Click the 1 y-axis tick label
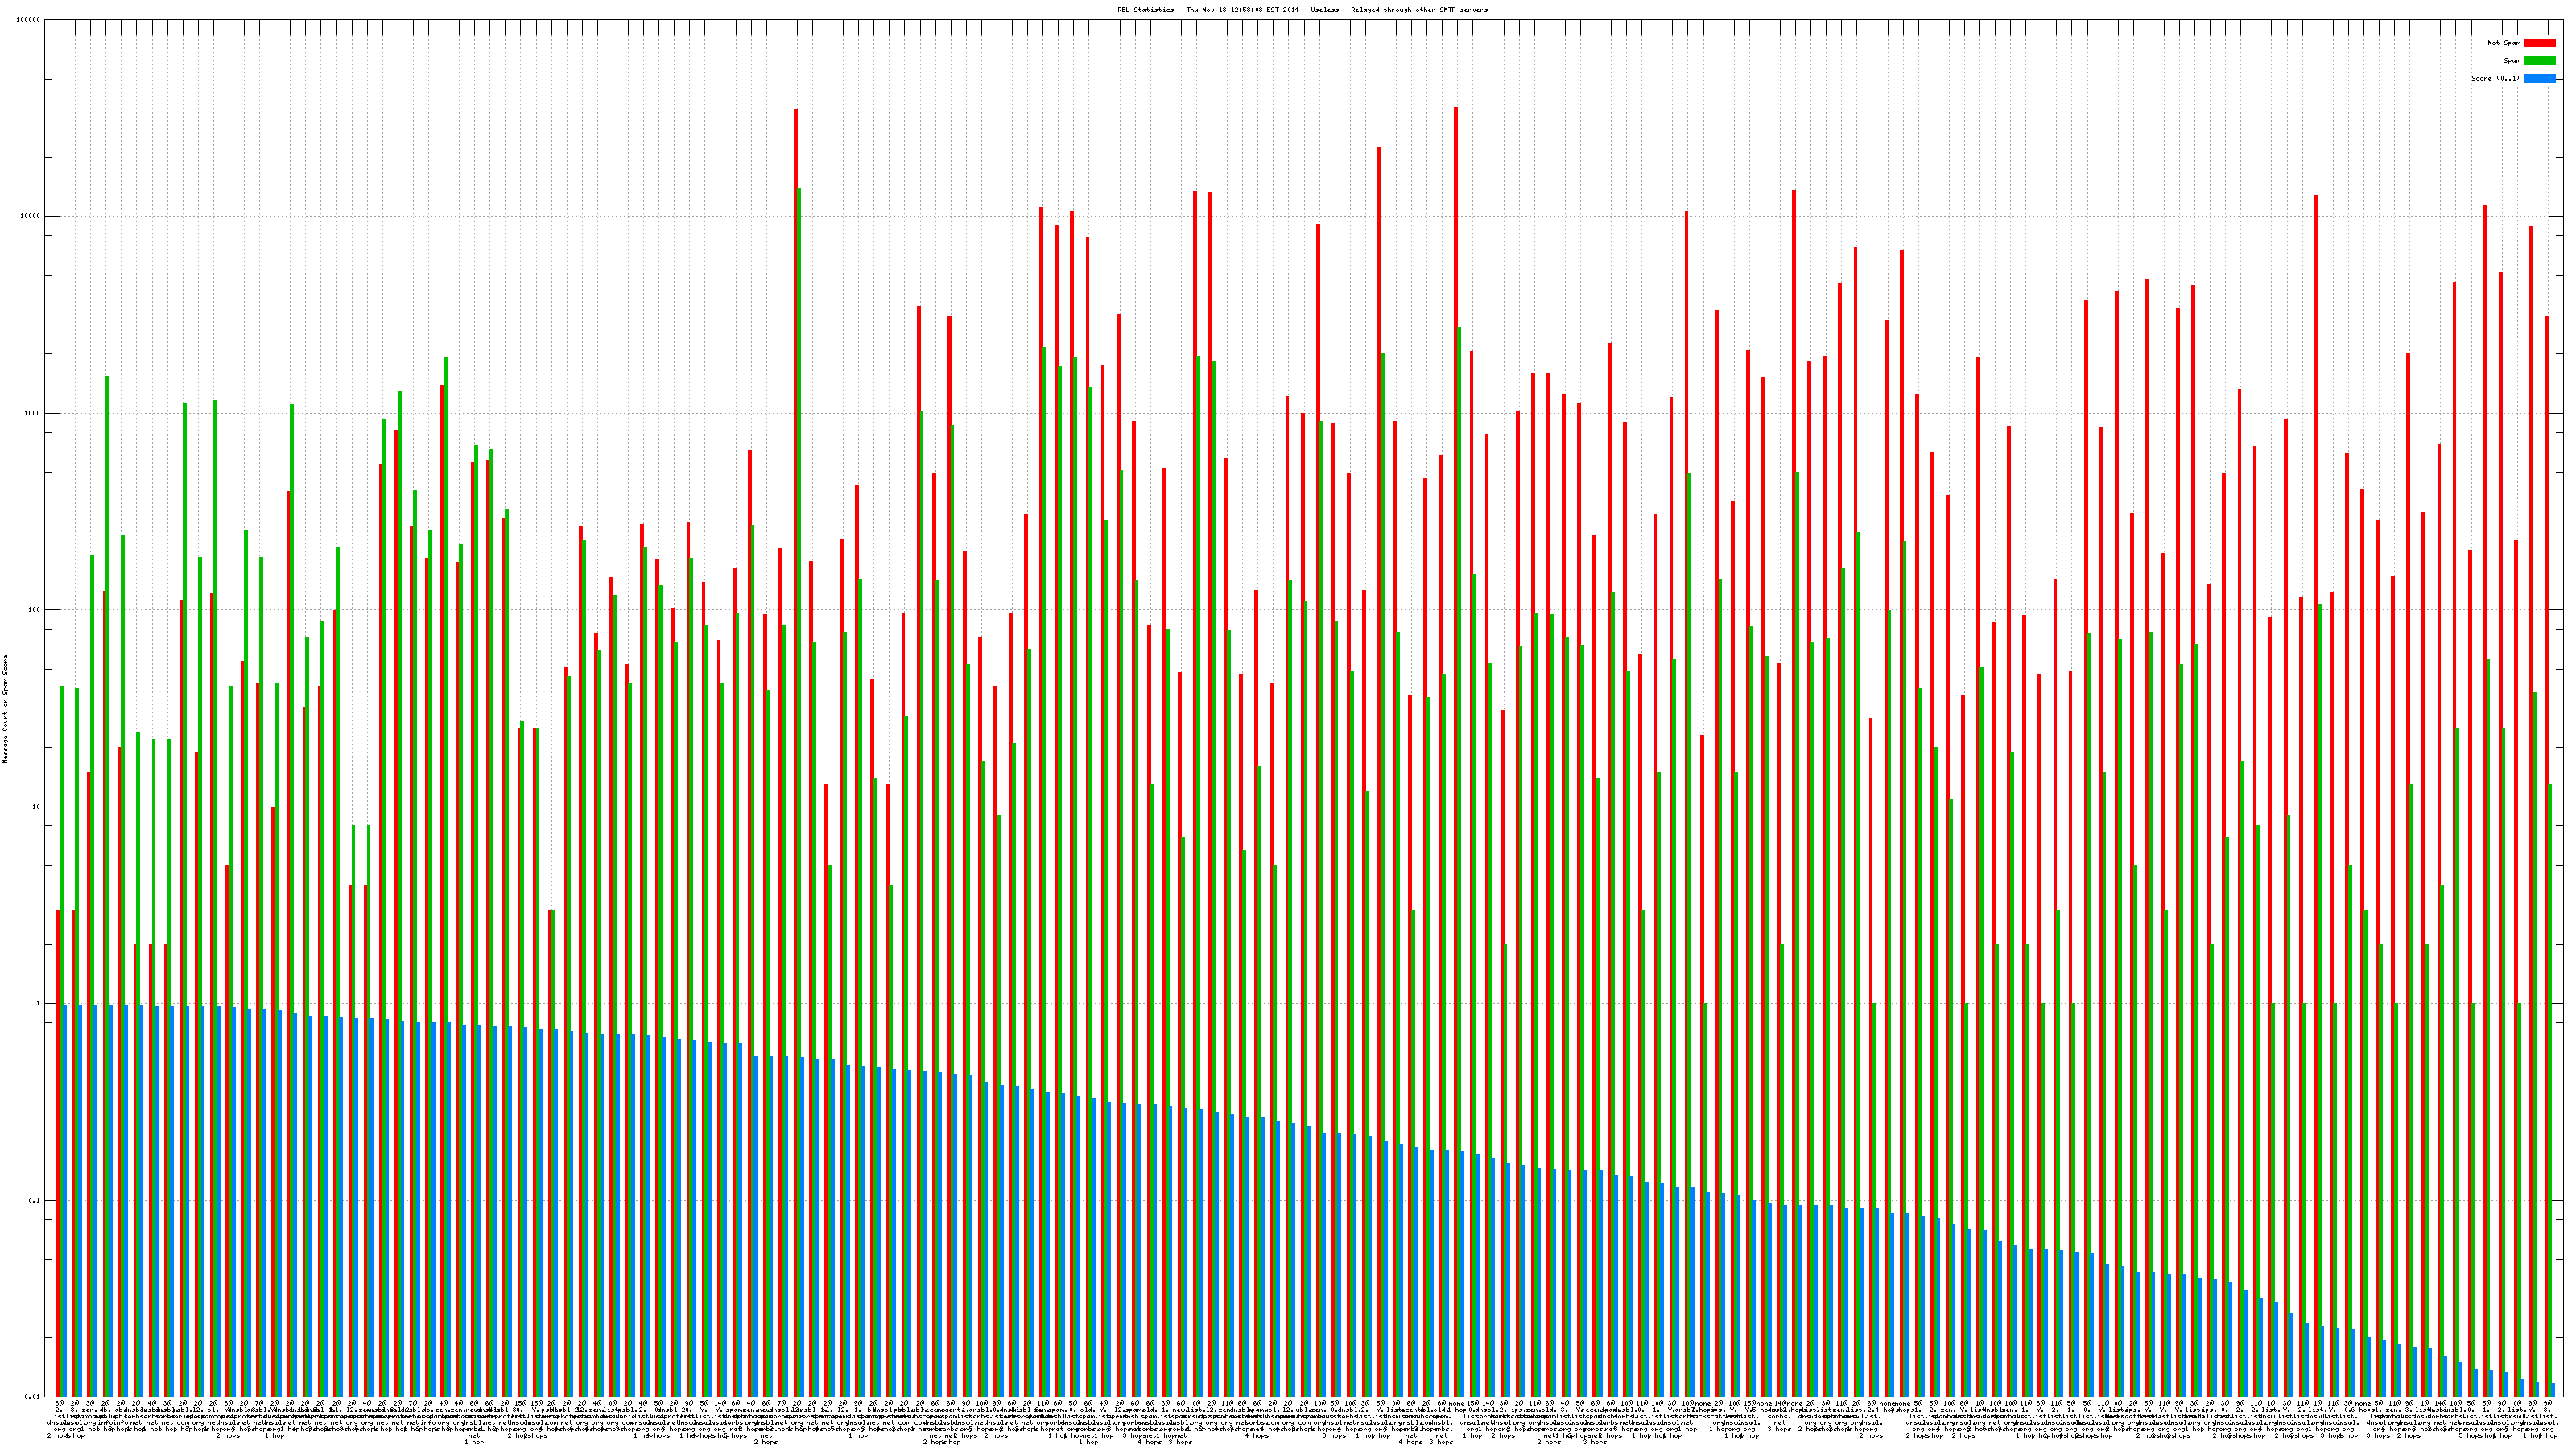2576x1449 pixels. coord(39,1004)
